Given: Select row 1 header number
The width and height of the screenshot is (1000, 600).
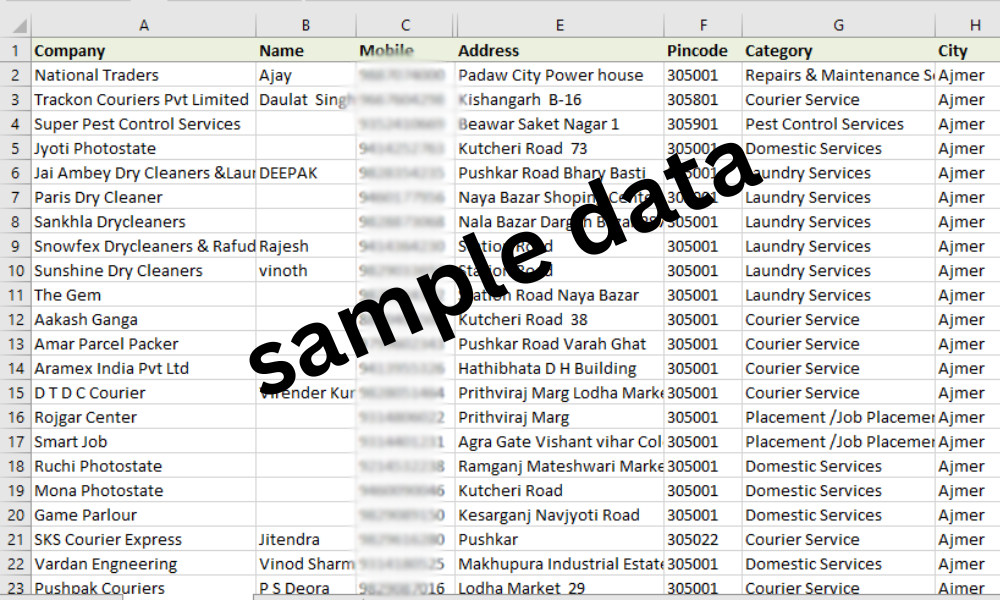Looking at the screenshot, I should pyautogui.click(x=15, y=50).
